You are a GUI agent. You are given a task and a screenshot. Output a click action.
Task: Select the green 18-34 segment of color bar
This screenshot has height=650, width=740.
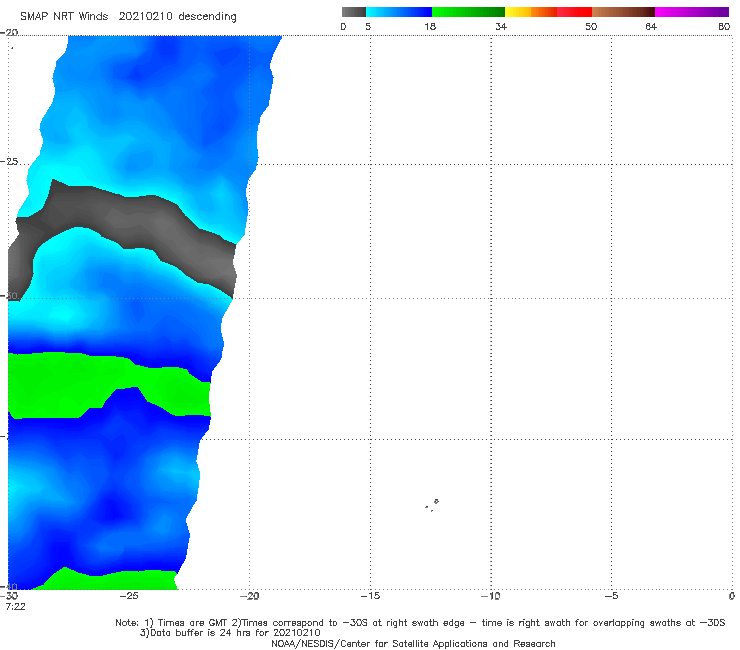coord(468,12)
